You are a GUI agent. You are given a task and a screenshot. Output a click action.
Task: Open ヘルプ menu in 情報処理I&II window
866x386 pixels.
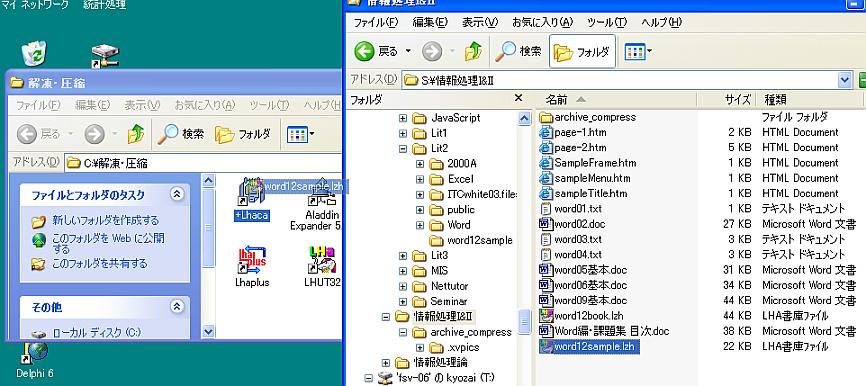click(x=661, y=23)
